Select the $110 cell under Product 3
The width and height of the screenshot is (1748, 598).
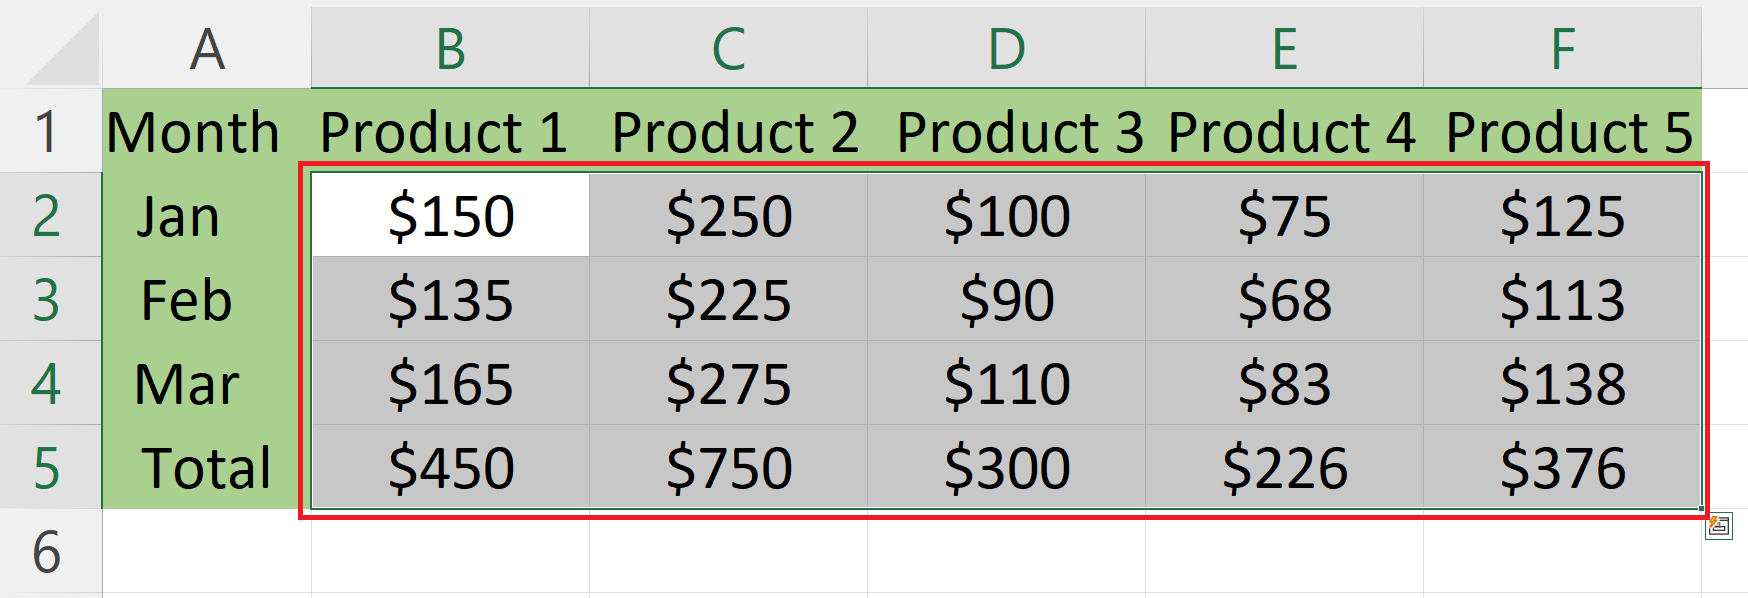[x=1006, y=383]
